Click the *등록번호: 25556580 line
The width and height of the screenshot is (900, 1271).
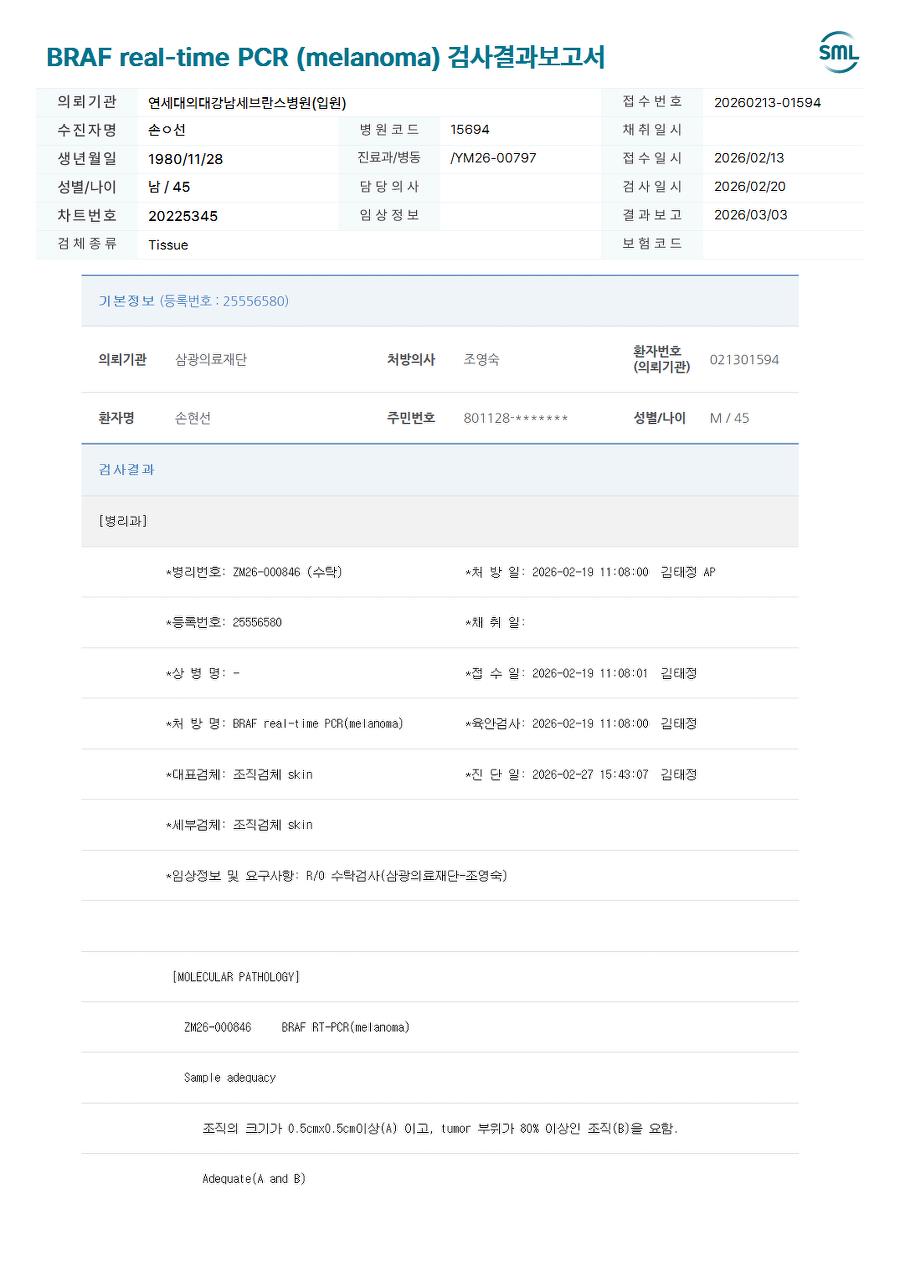coord(224,622)
